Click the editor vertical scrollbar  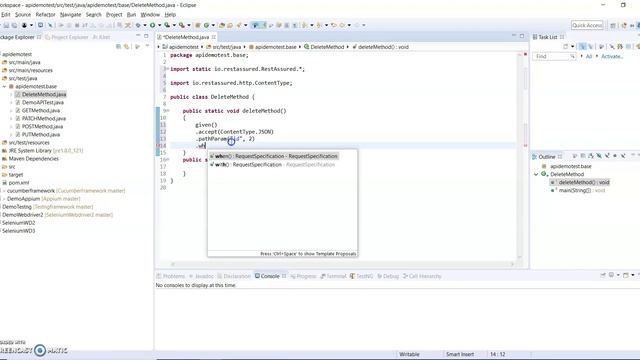(x=520, y=155)
